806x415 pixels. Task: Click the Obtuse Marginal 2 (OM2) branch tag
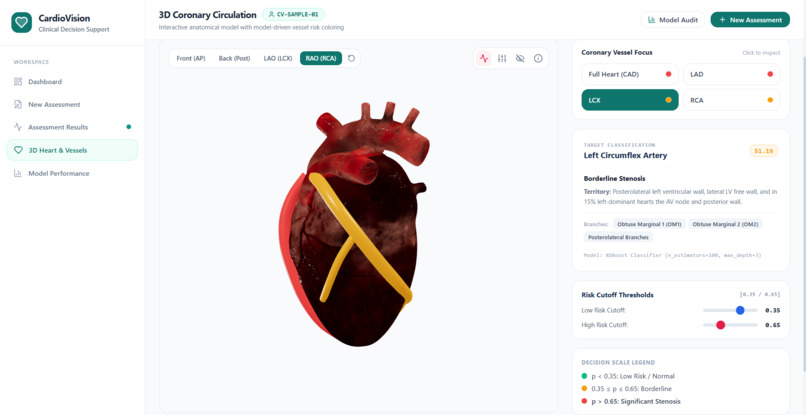tap(725, 224)
